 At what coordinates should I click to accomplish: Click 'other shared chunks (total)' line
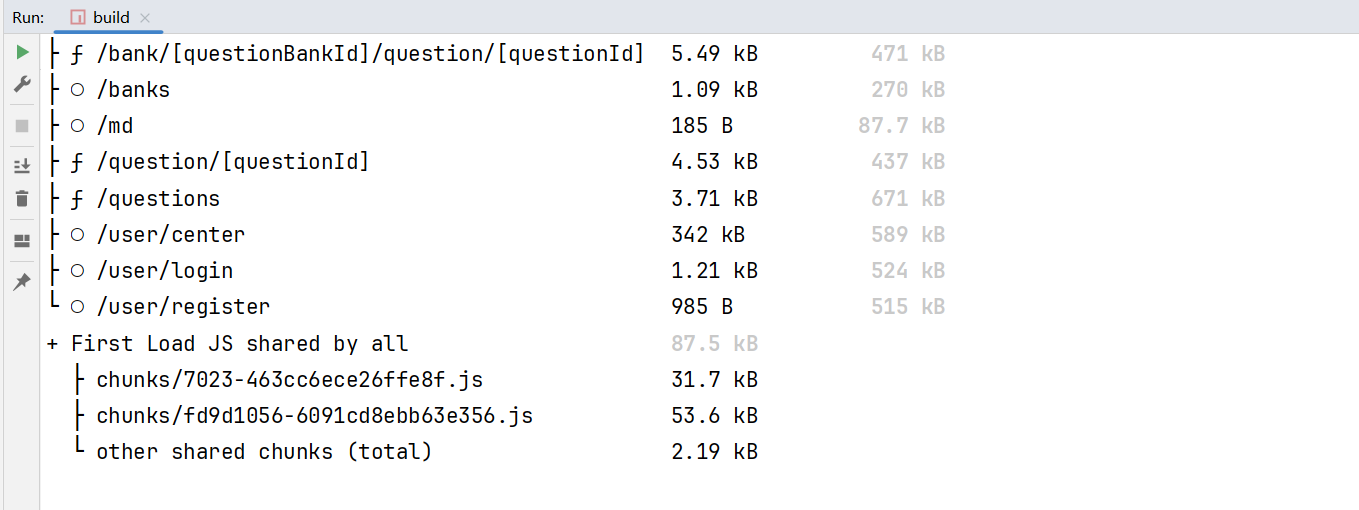[x=417, y=452]
